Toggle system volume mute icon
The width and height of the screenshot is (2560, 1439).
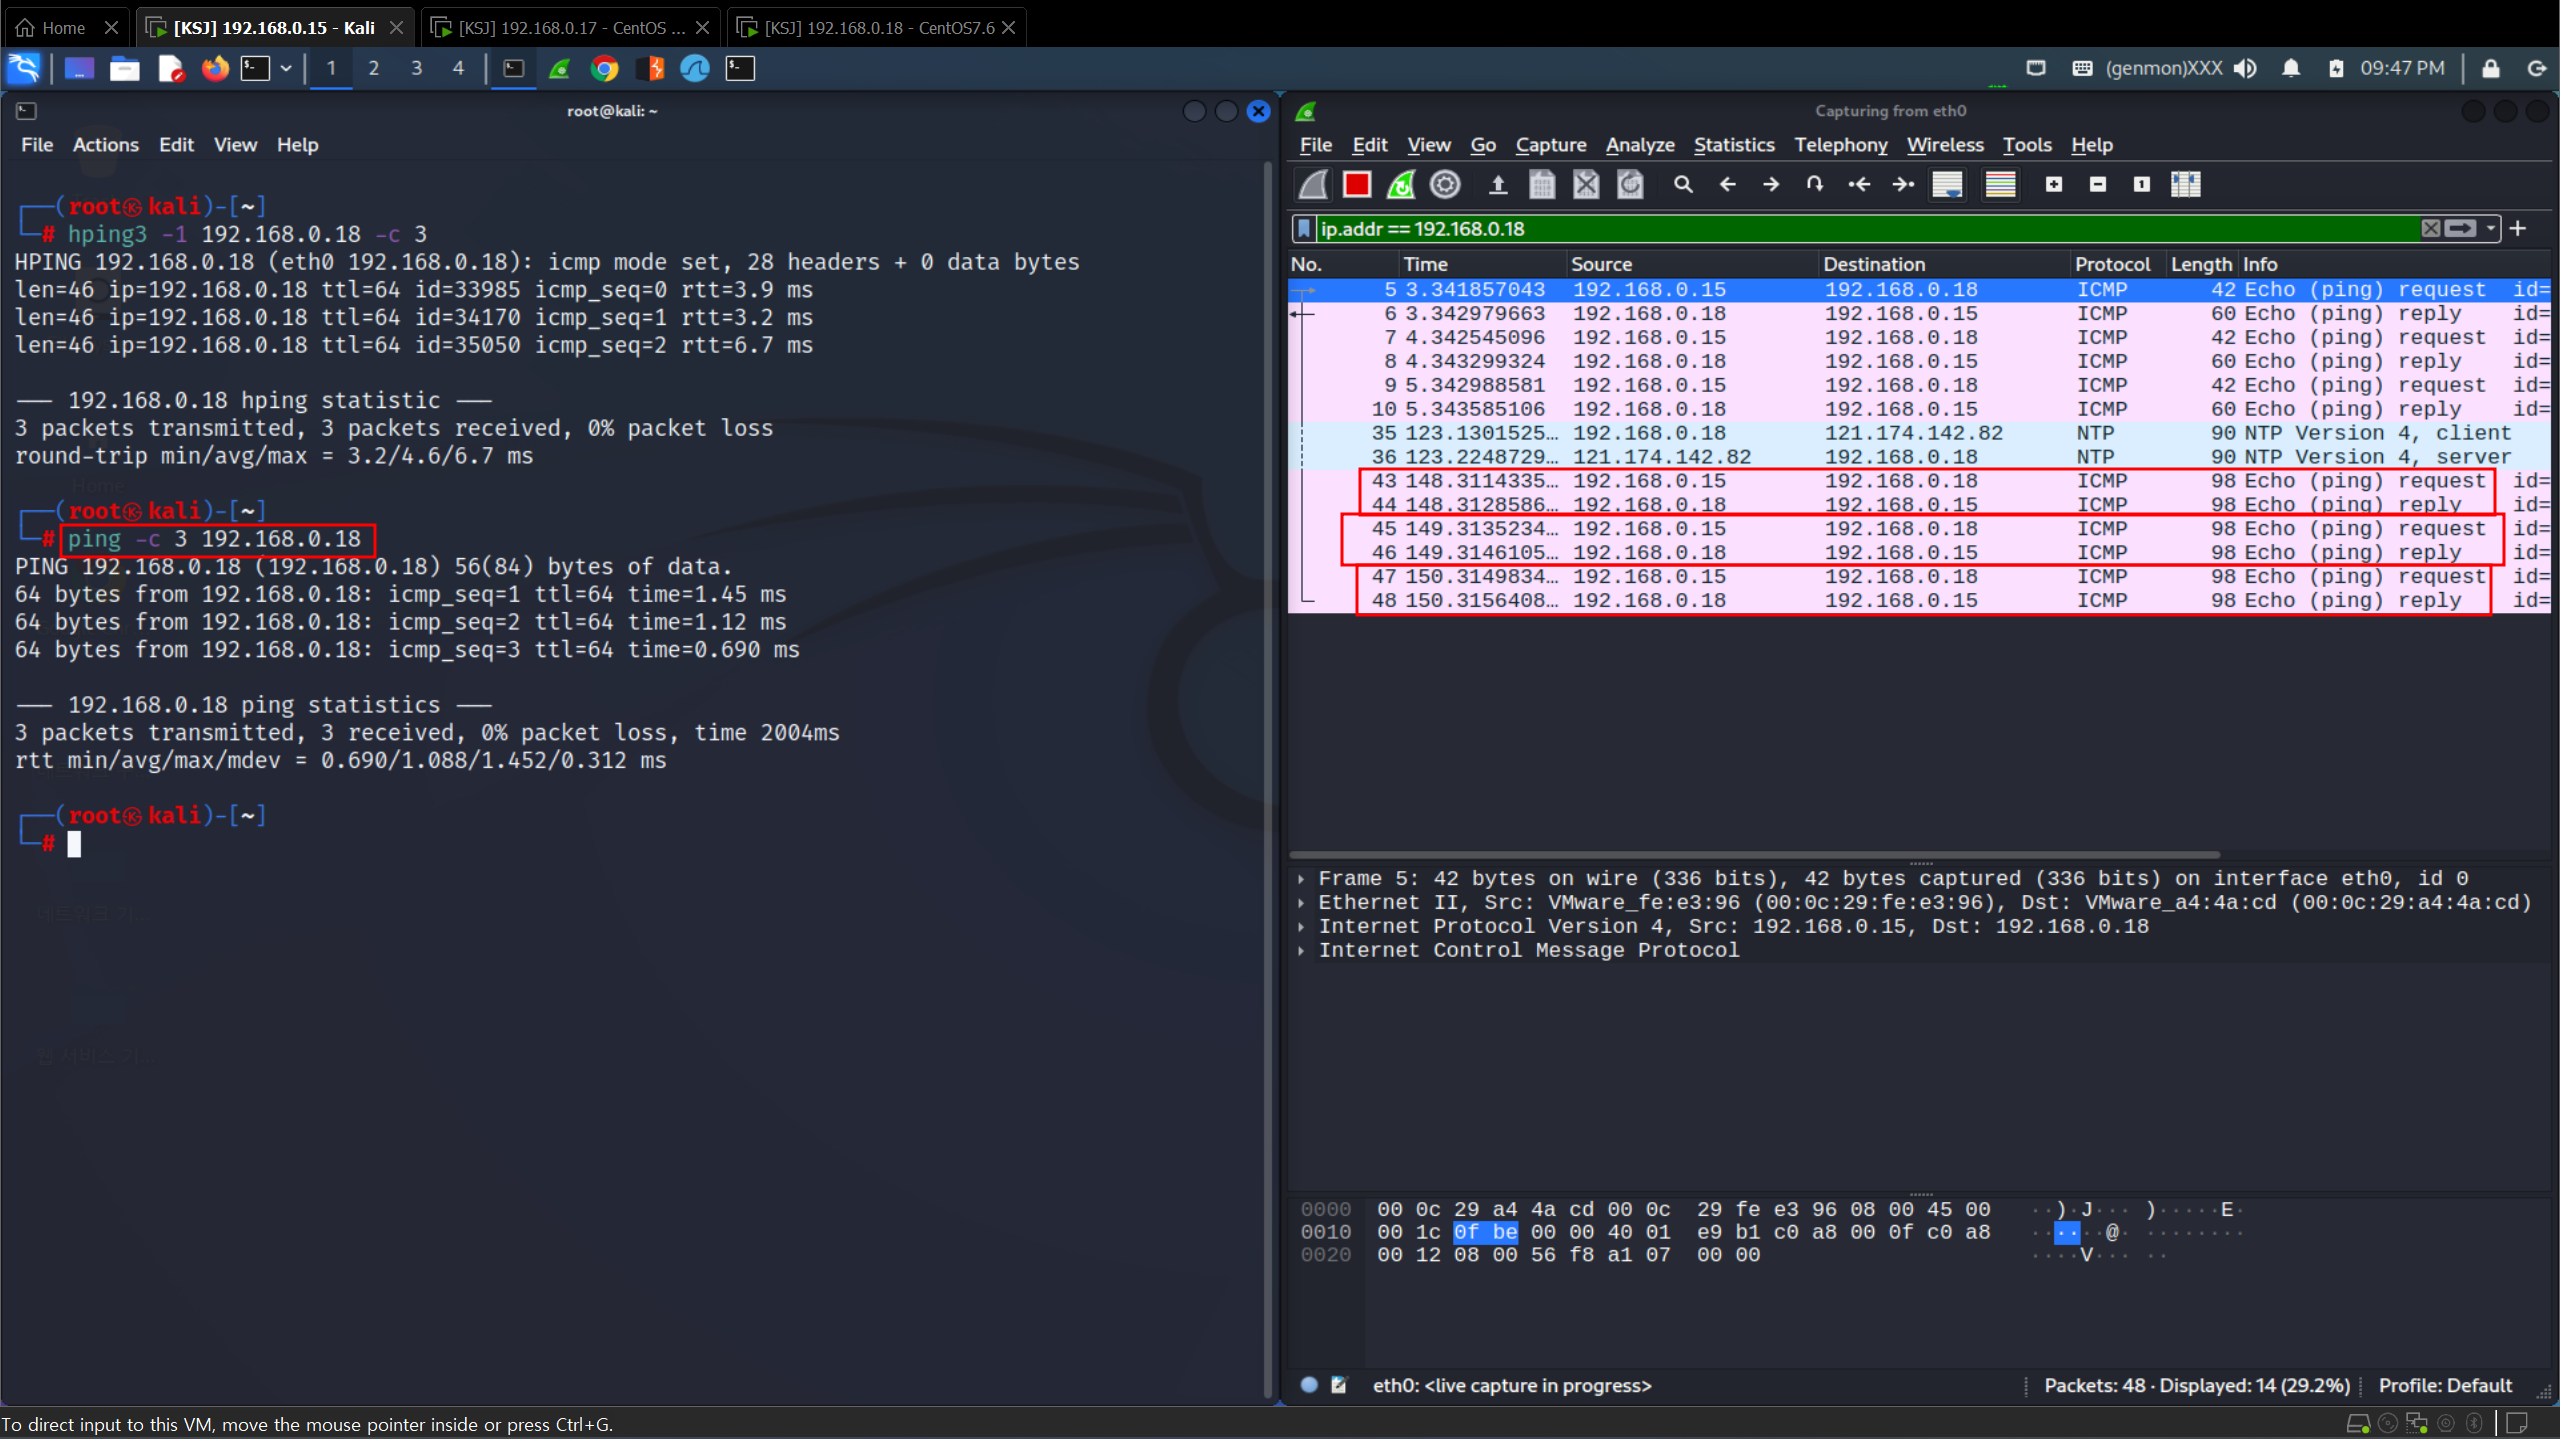[x=2245, y=68]
